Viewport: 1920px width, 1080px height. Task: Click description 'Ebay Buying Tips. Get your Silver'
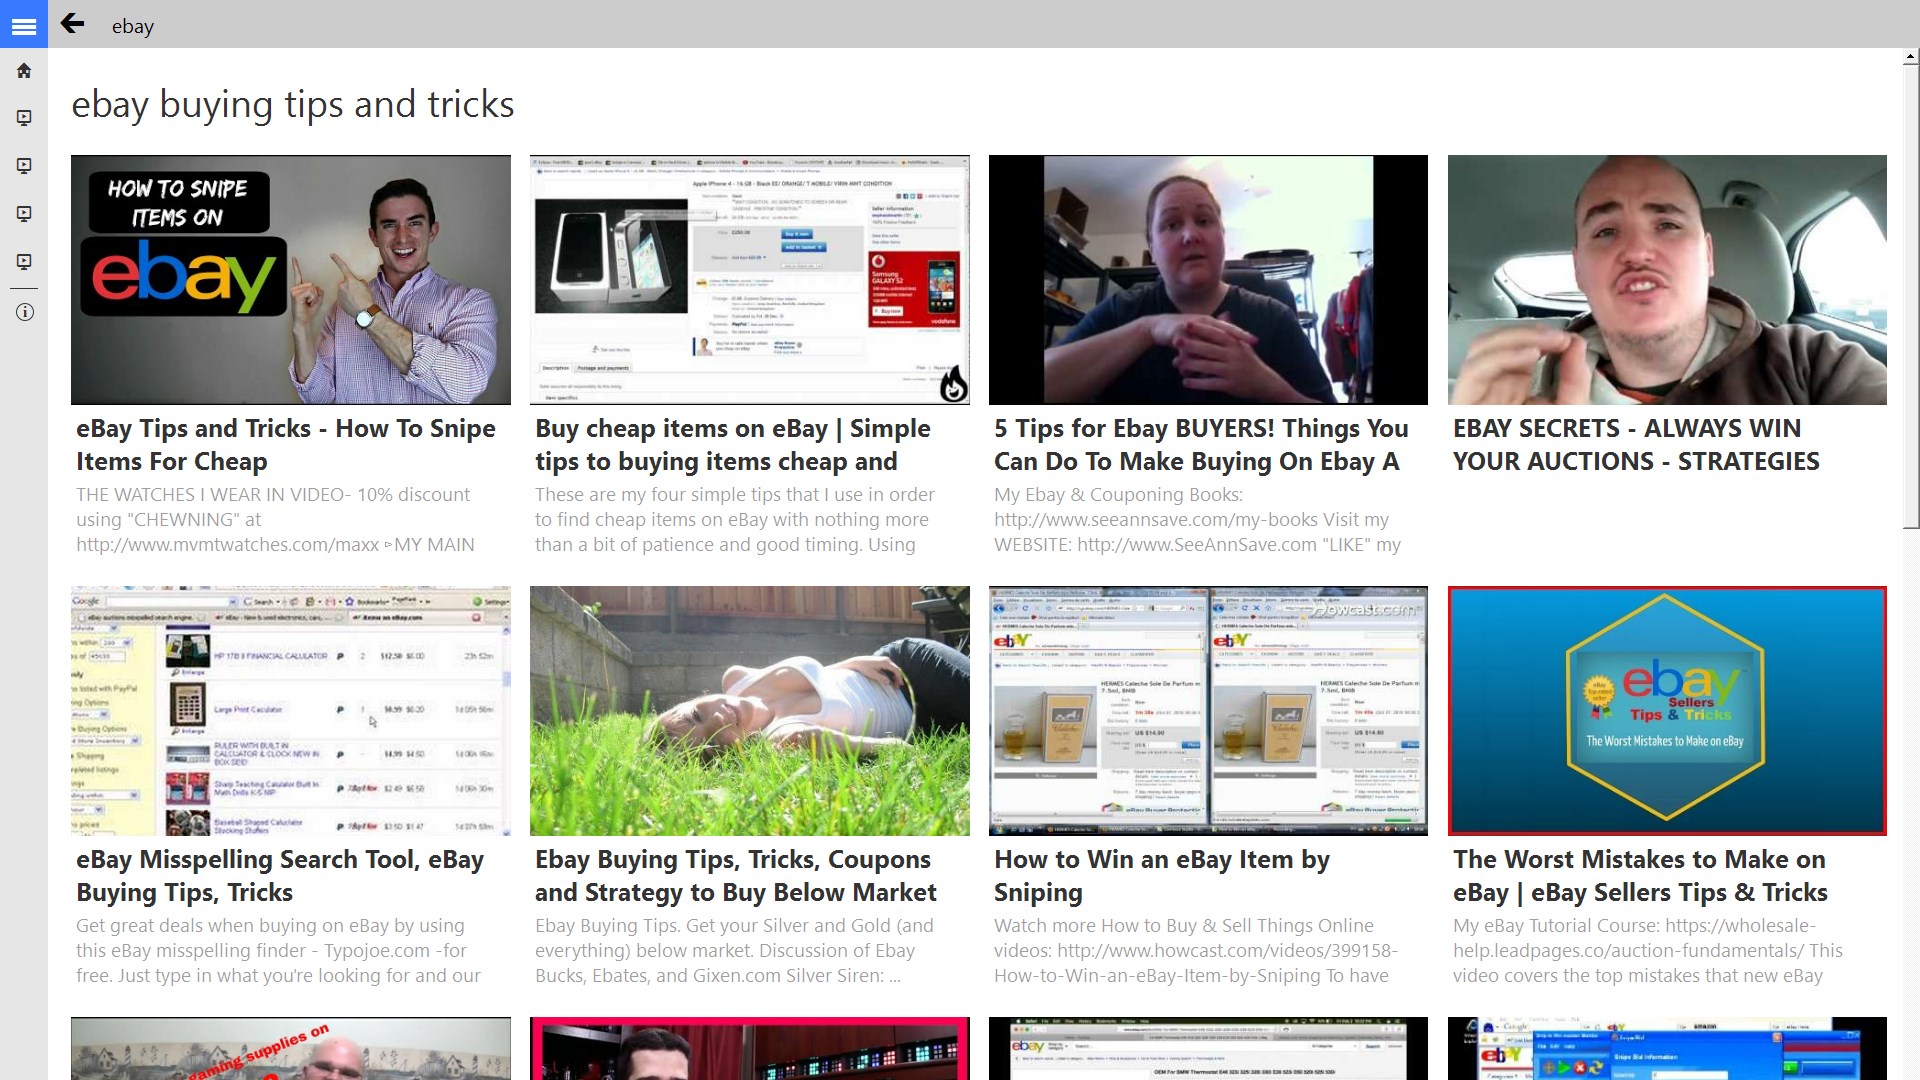pyautogui.click(x=734, y=951)
